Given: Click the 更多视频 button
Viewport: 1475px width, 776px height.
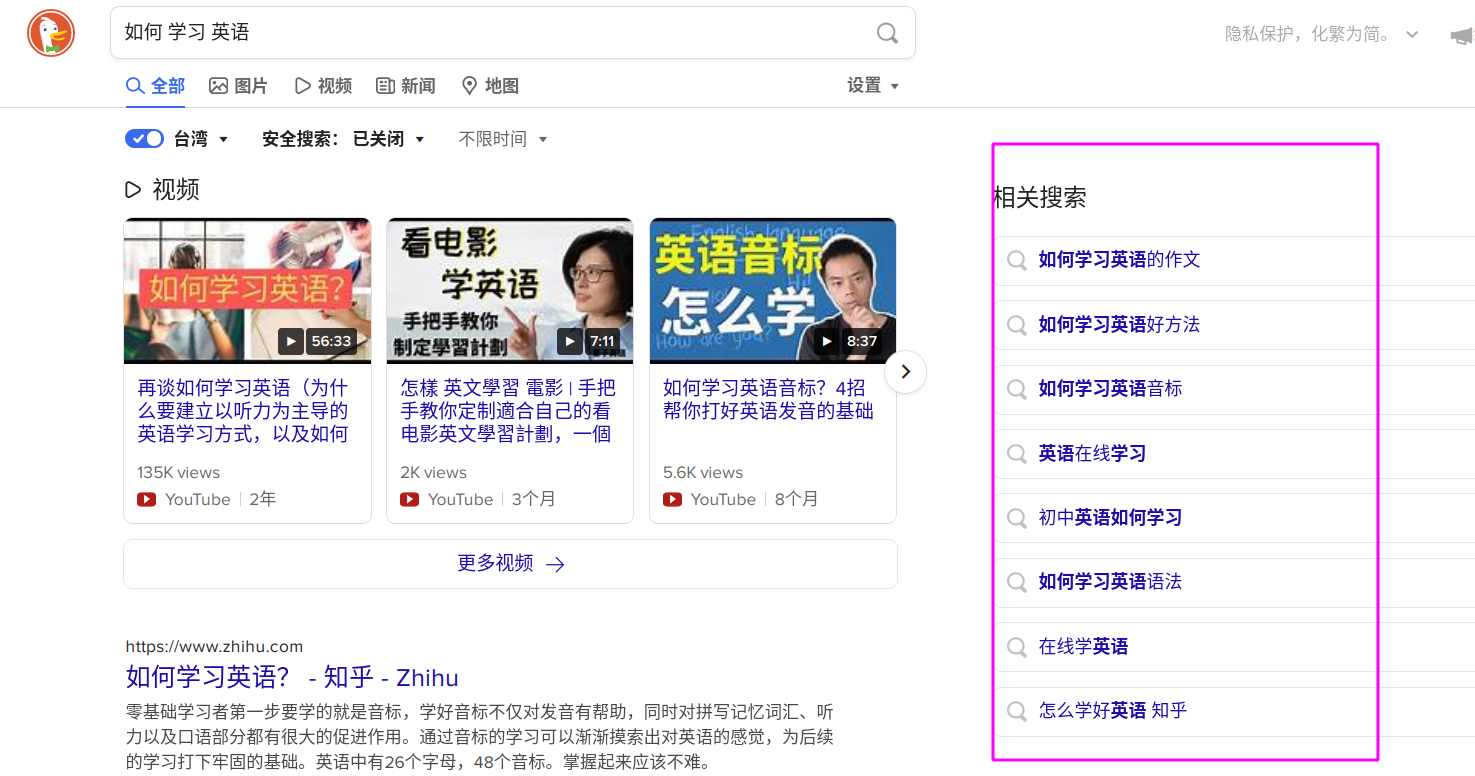Looking at the screenshot, I should click(510, 564).
